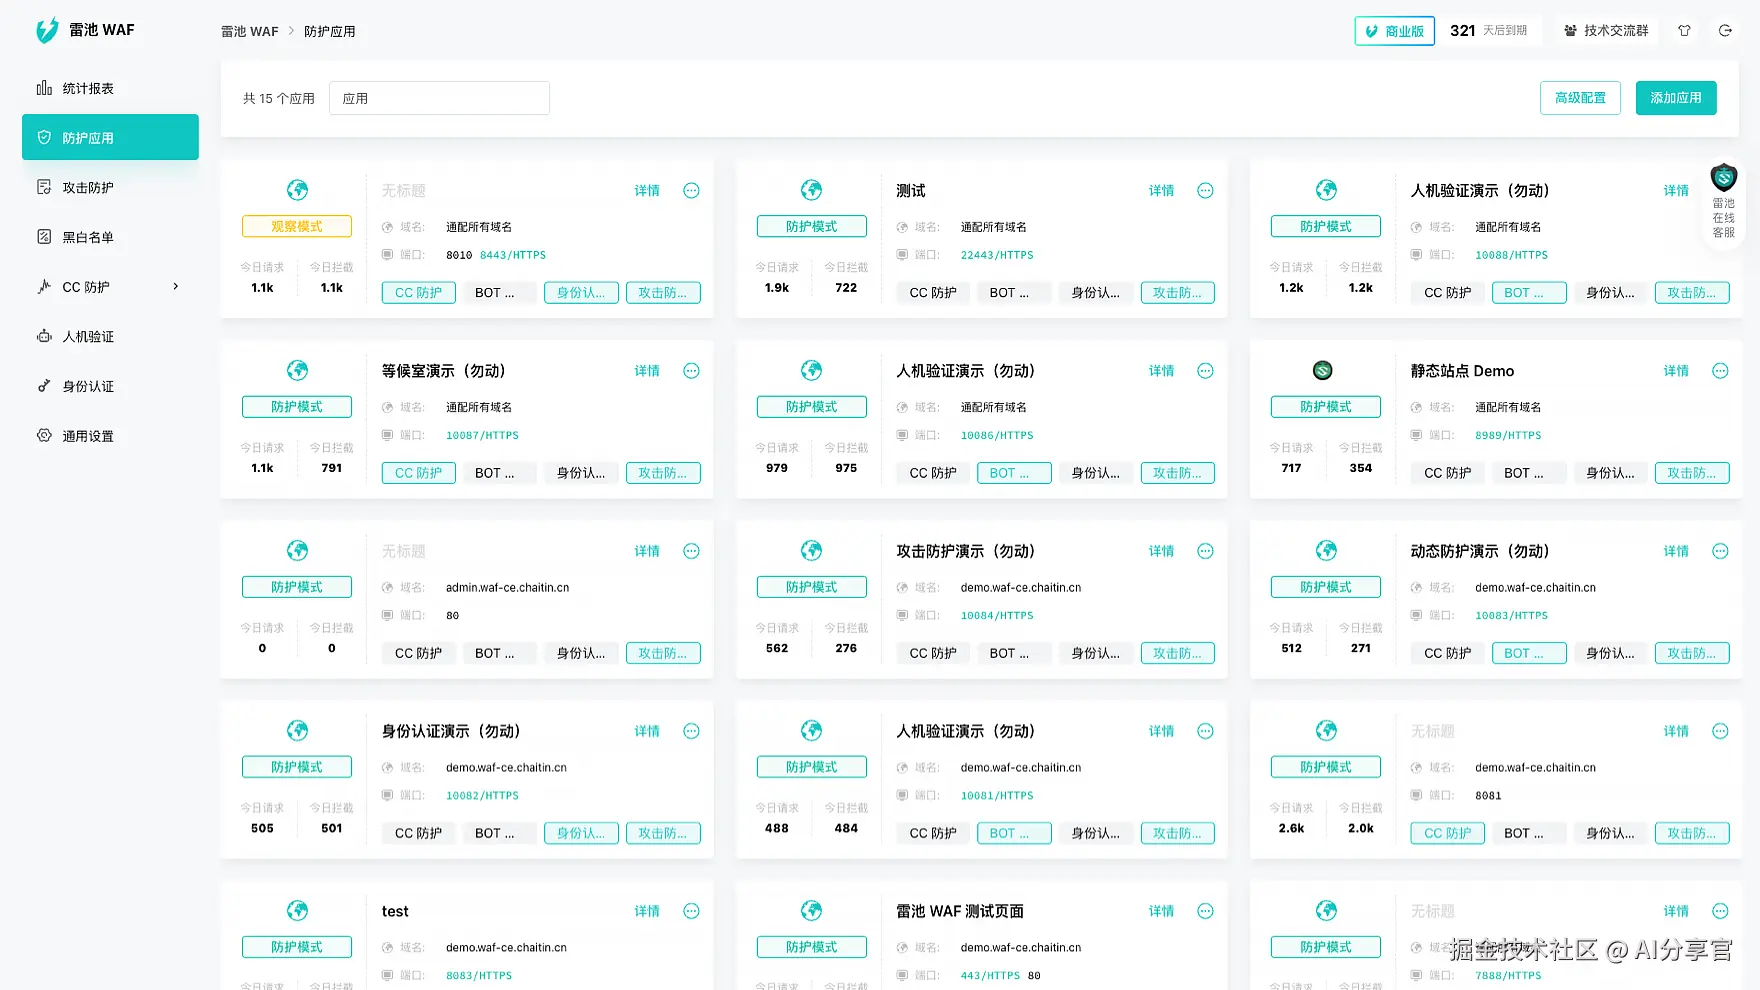Click 防护模式 button on 测试 card

[812, 227]
